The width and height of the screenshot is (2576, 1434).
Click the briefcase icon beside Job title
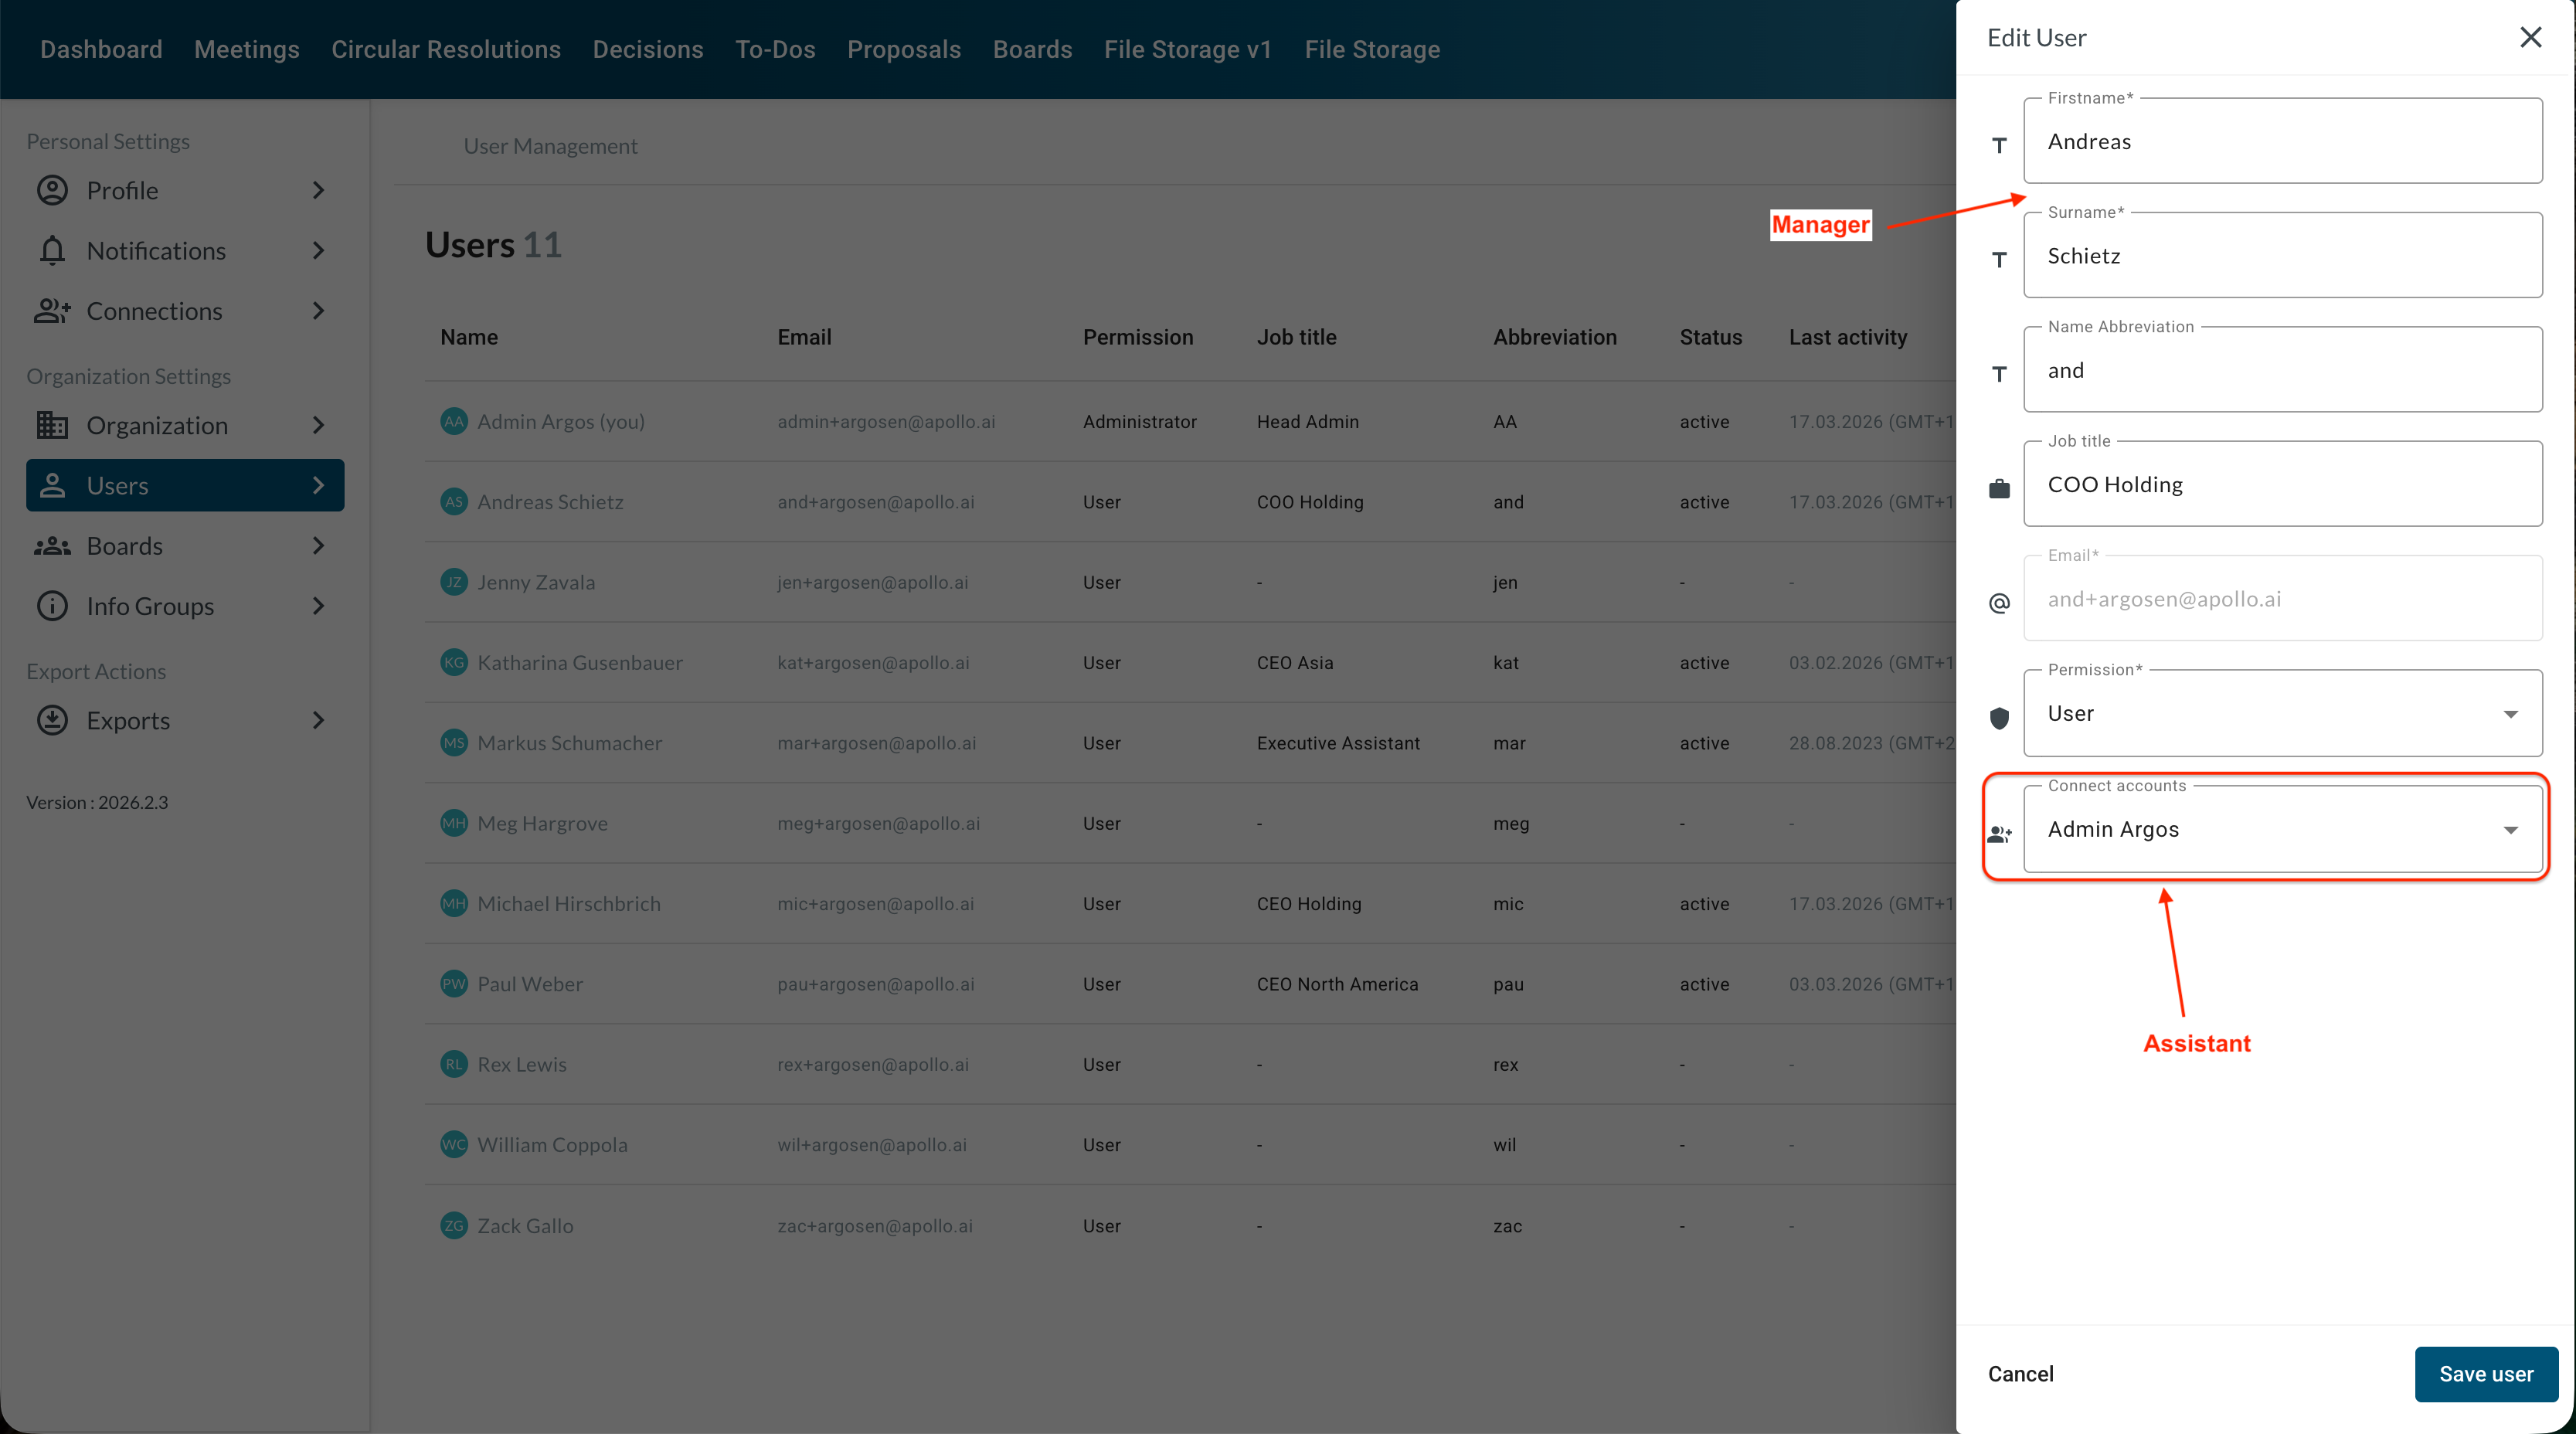click(x=1999, y=488)
